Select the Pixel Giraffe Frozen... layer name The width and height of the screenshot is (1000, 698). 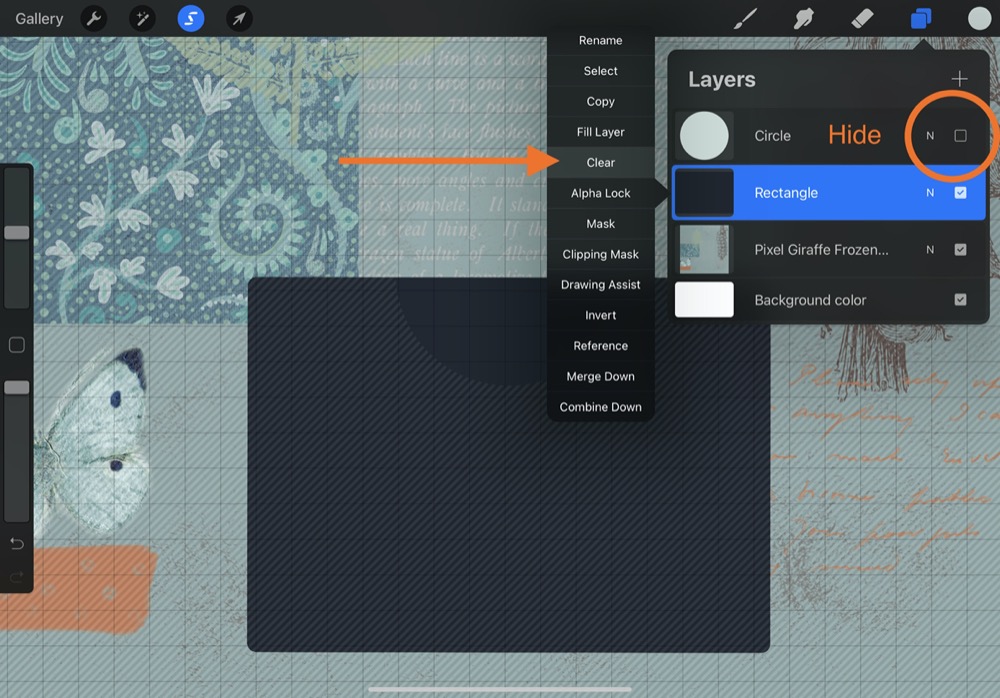click(821, 249)
